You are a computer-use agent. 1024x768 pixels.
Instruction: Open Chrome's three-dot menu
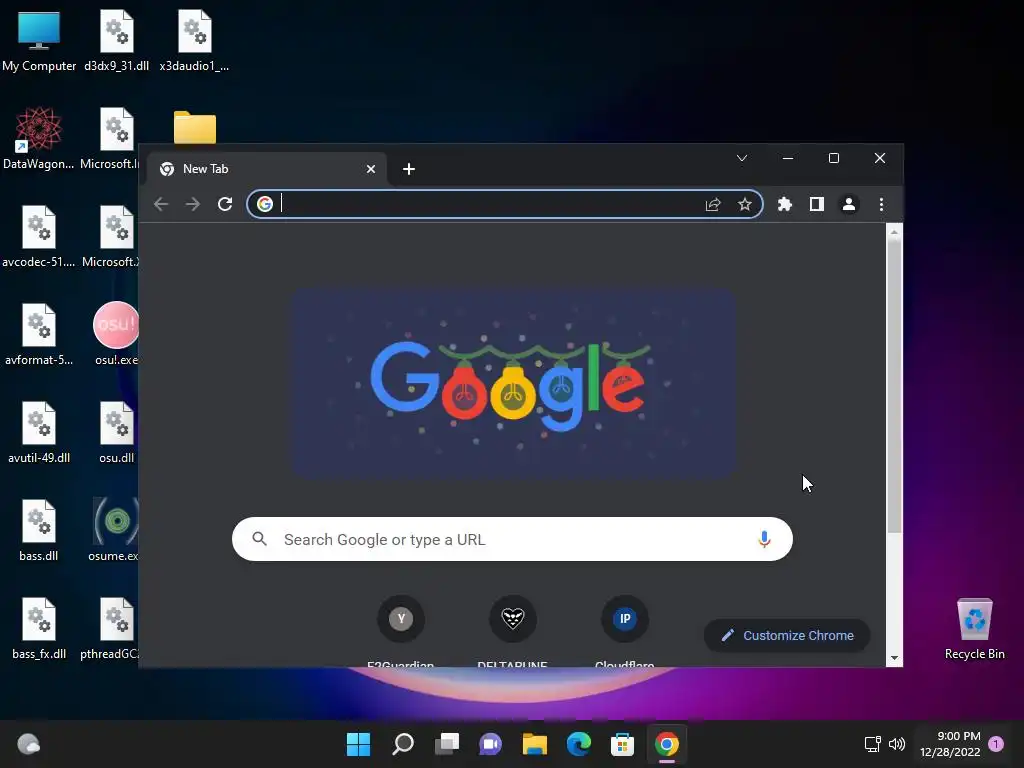(x=881, y=204)
